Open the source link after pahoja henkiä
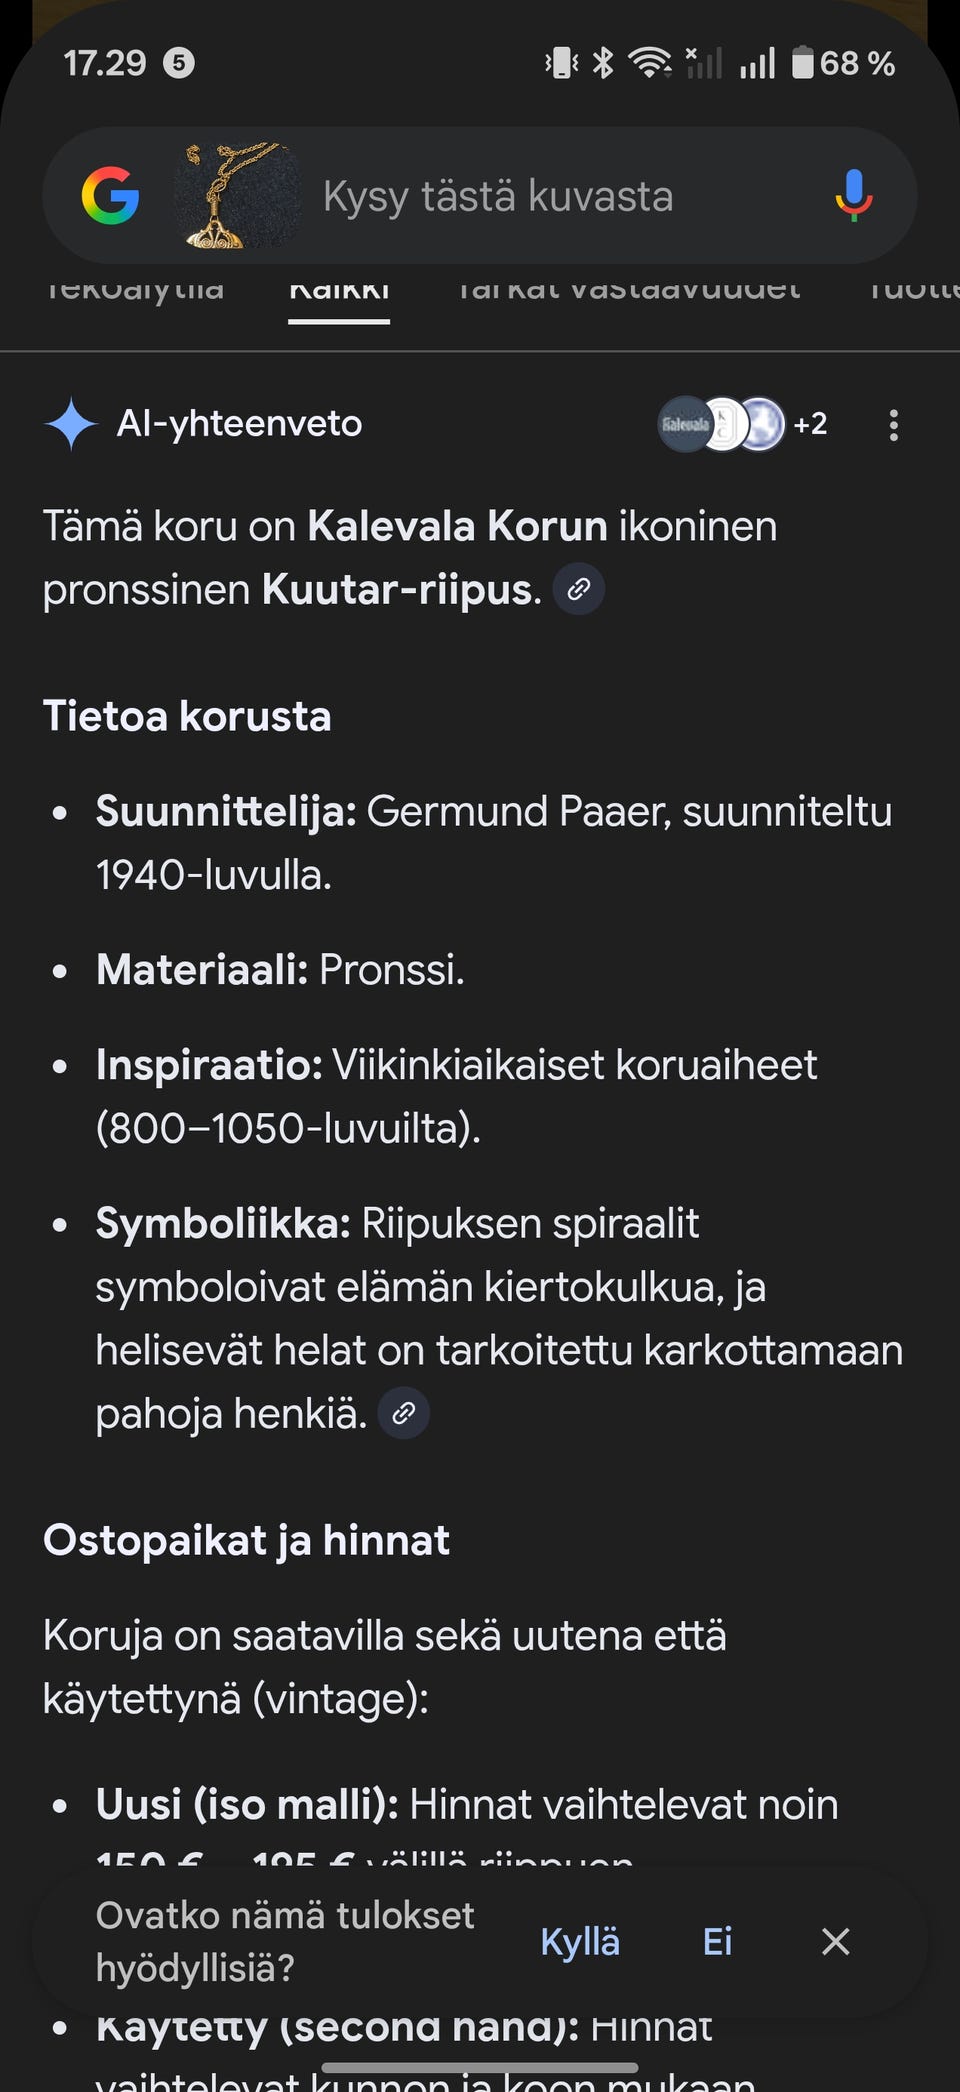 tap(403, 1413)
